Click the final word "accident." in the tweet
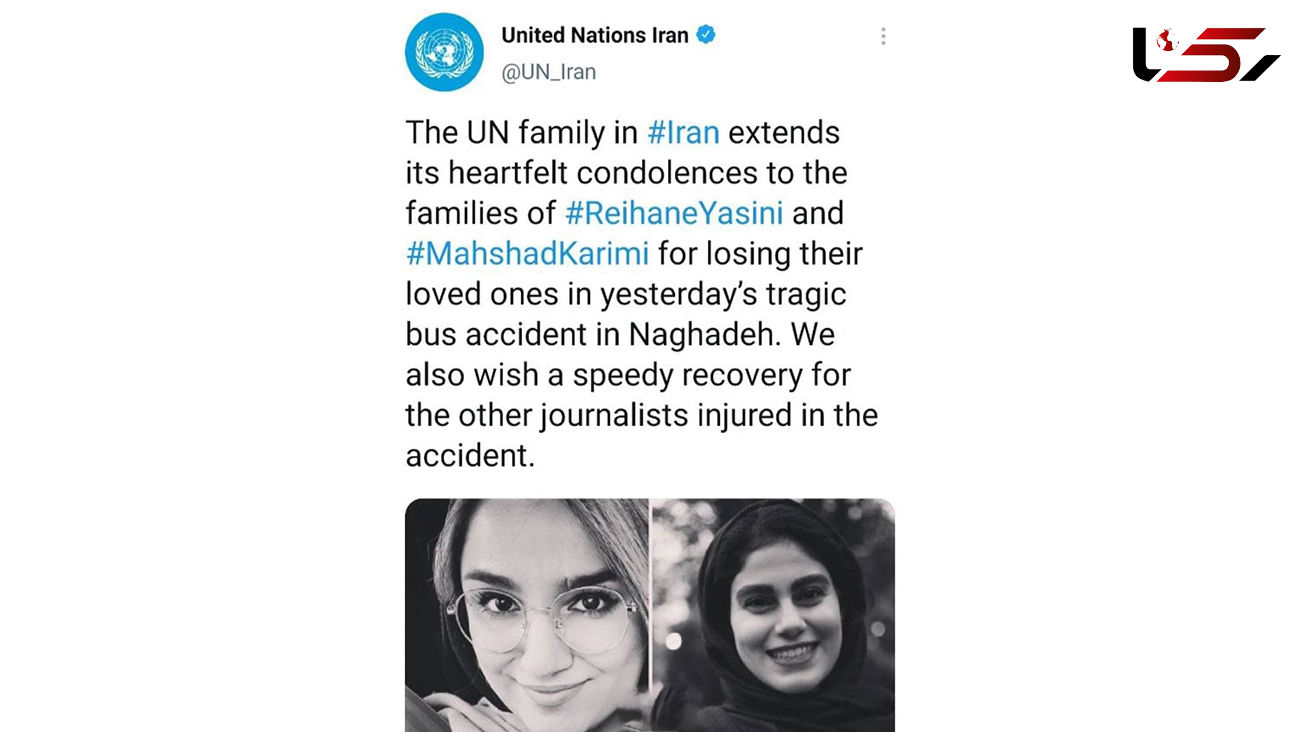Viewport: 1300px width, 732px height. 469,455
